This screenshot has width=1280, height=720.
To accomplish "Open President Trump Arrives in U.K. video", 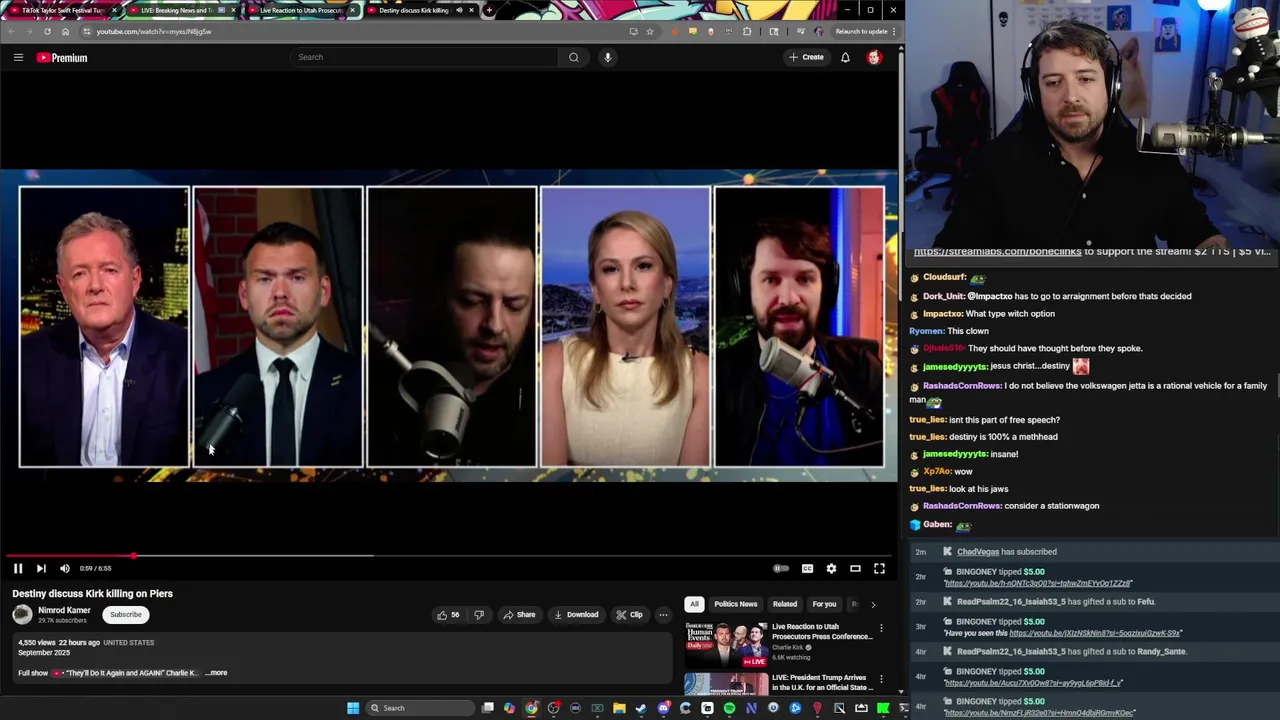I will (726, 685).
